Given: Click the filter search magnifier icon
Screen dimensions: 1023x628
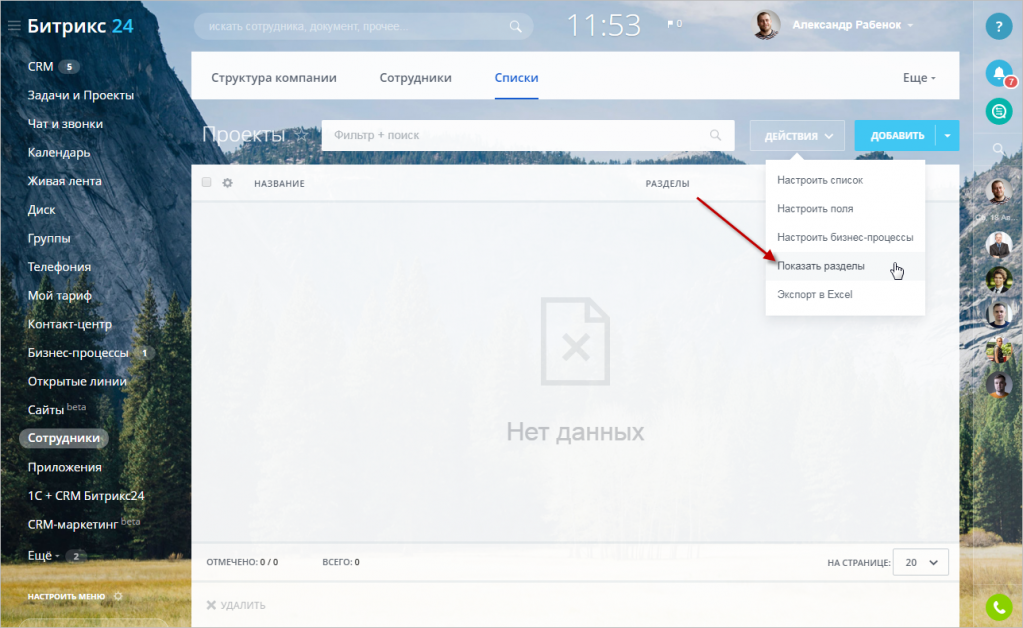Looking at the screenshot, I should [716, 135].
